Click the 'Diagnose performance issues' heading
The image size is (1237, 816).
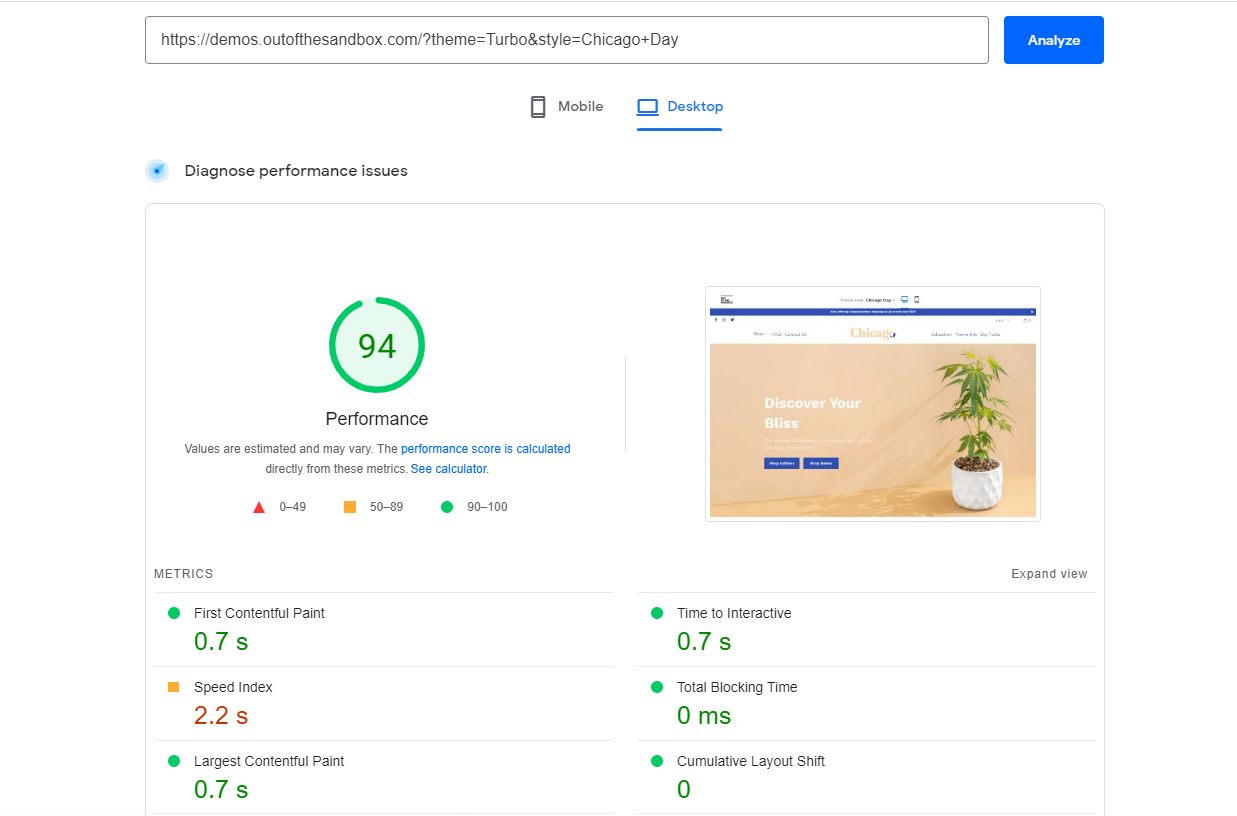click(296, 171)
